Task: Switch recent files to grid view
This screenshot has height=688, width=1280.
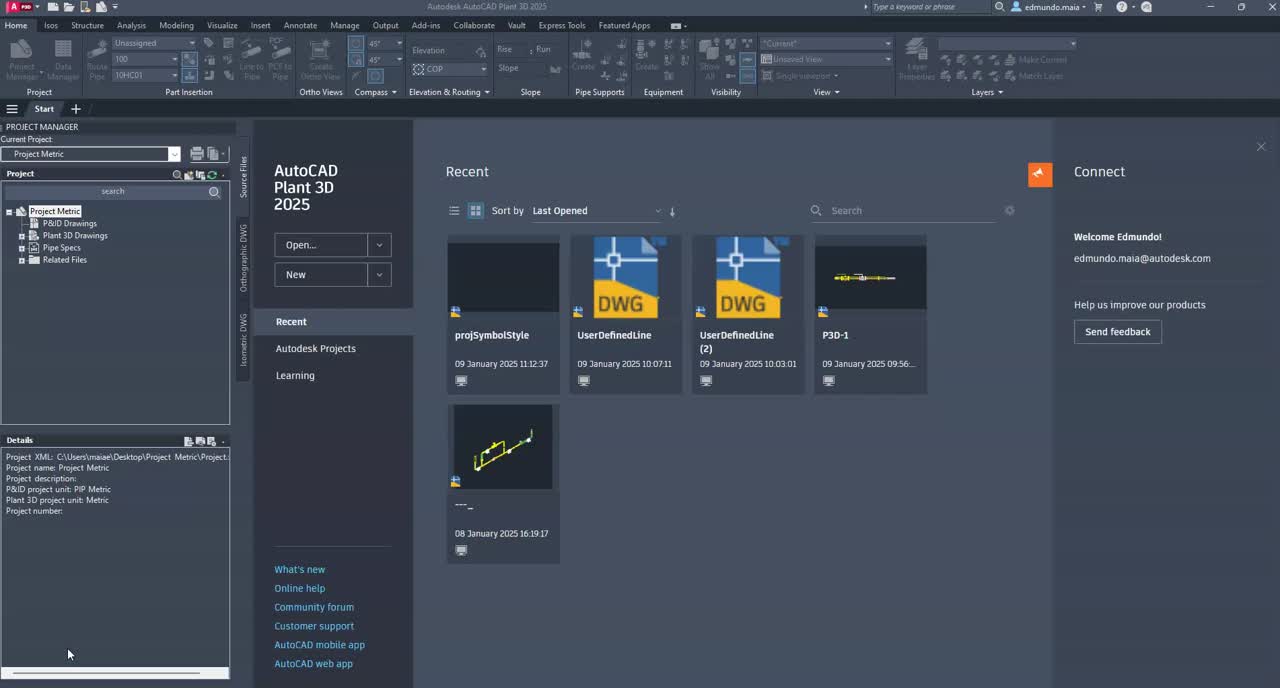Action: point(476,211)
